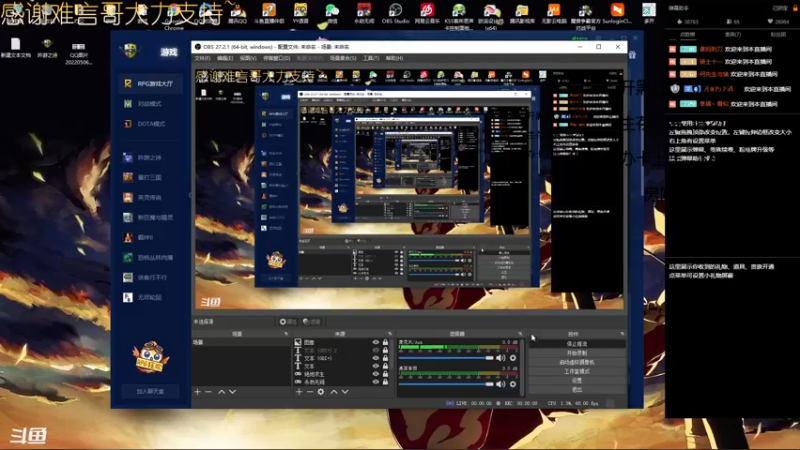800x450 pixels.
Task: Open the 帮助(H) menu
Action: (x=394, y=58)
